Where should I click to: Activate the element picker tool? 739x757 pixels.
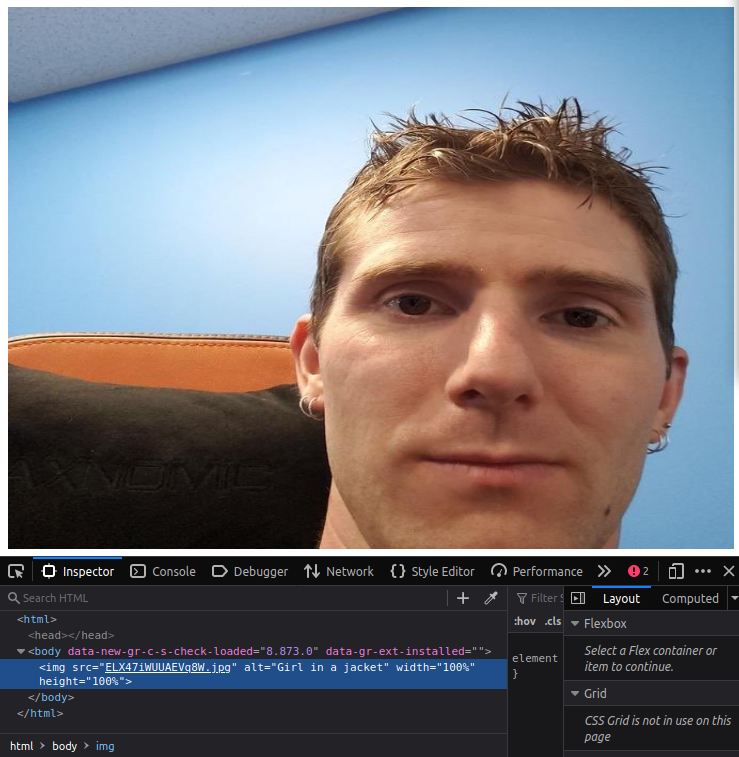click(x=16, y=572)
